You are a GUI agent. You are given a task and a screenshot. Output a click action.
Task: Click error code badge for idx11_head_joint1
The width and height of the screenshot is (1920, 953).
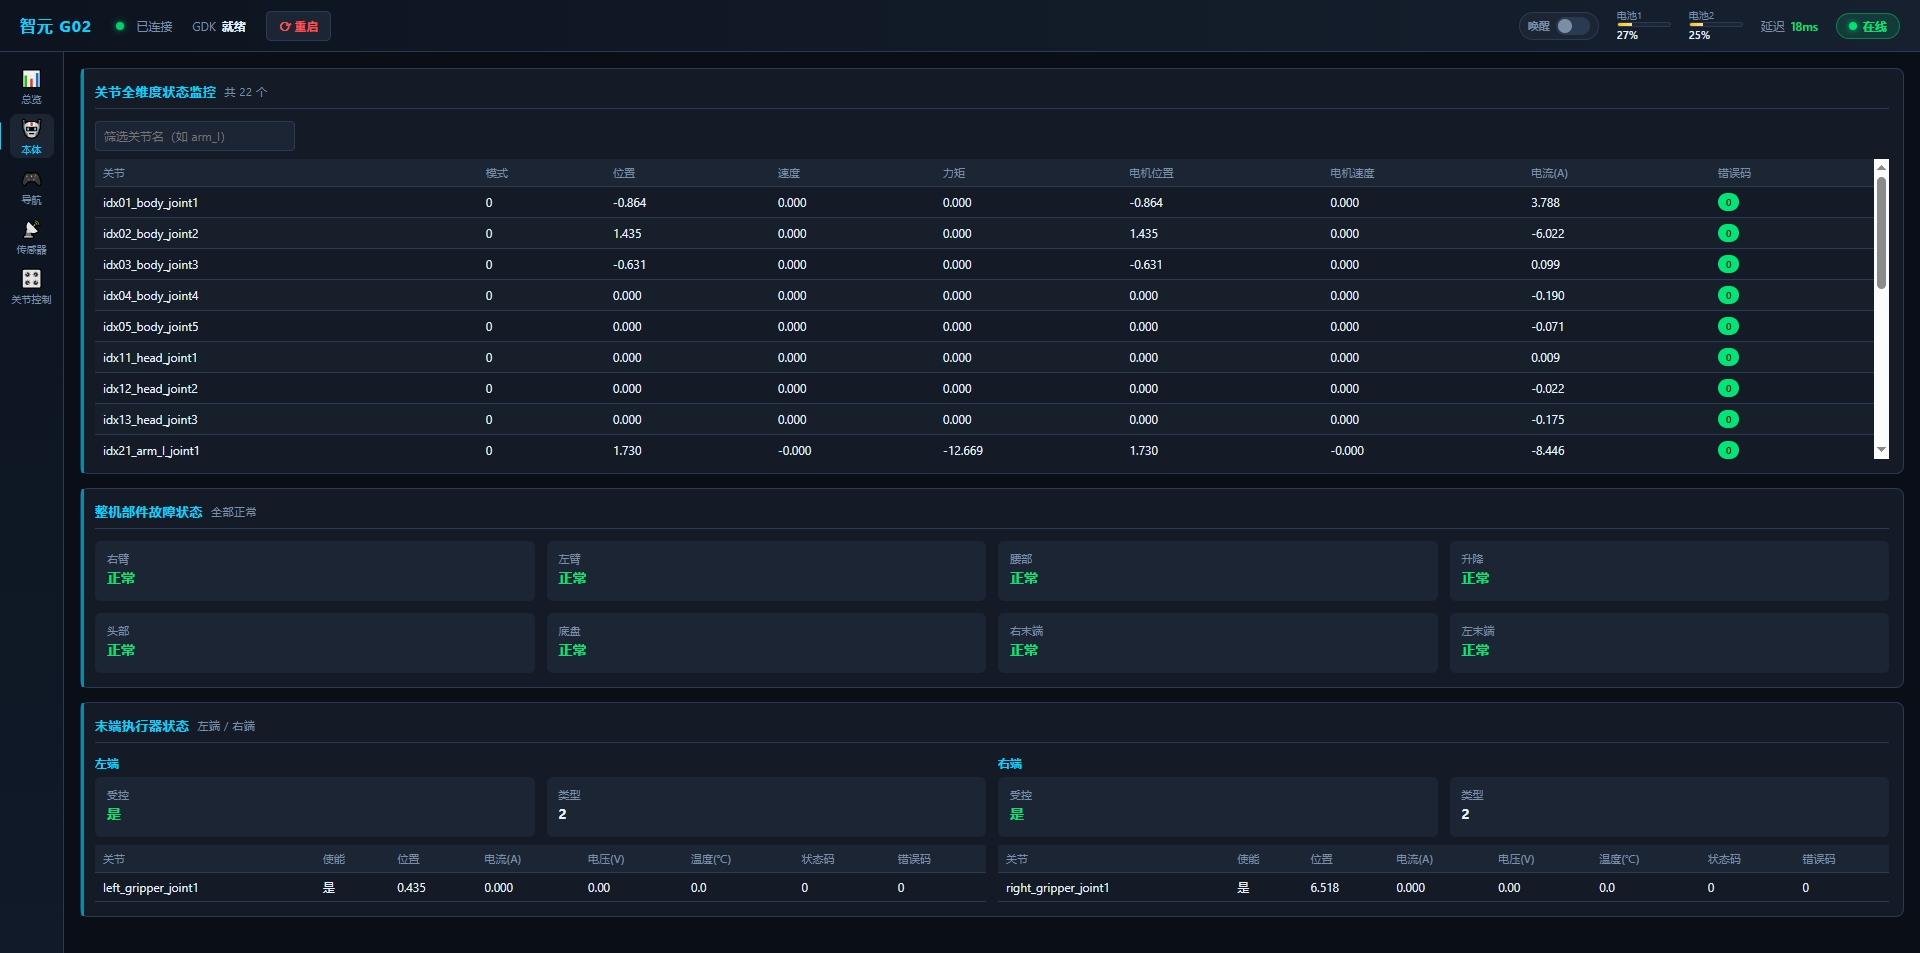[1728, 357]
